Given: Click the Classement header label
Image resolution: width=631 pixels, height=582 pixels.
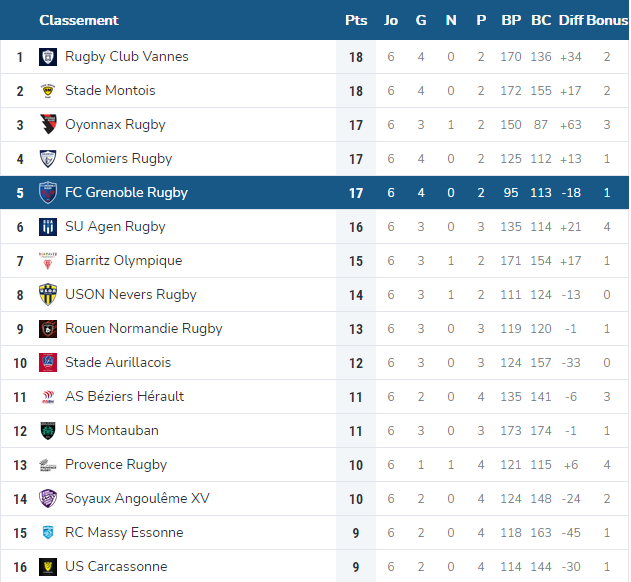Looking at the screenshot, I should [79, 20].
